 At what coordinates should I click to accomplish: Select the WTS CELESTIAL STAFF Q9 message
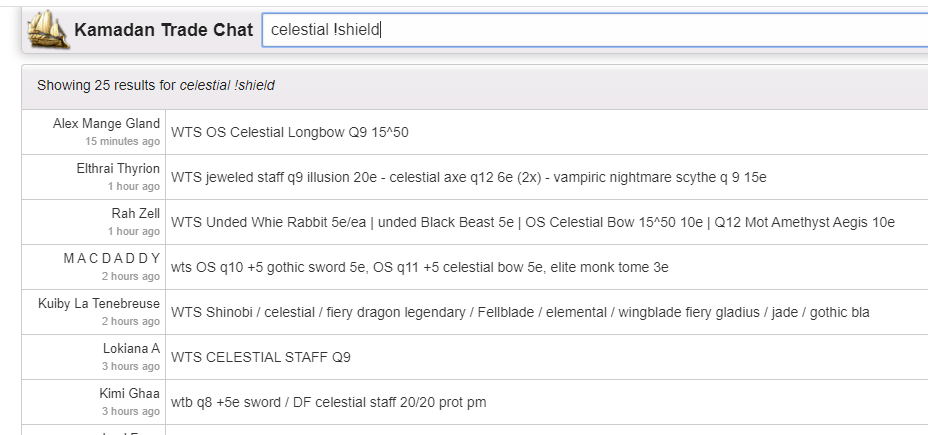tap(261, 357)
